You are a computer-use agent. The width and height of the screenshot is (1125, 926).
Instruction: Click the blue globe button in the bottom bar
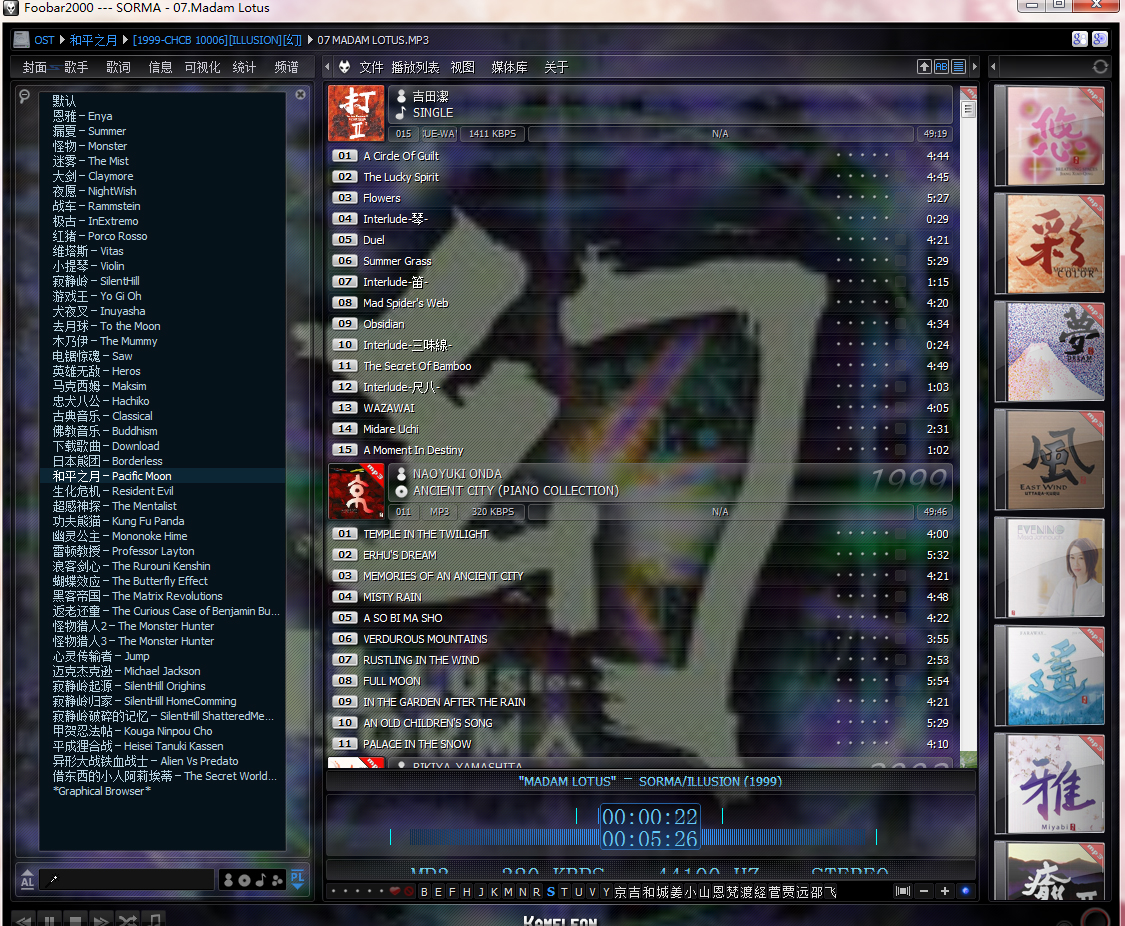(966, 891)
